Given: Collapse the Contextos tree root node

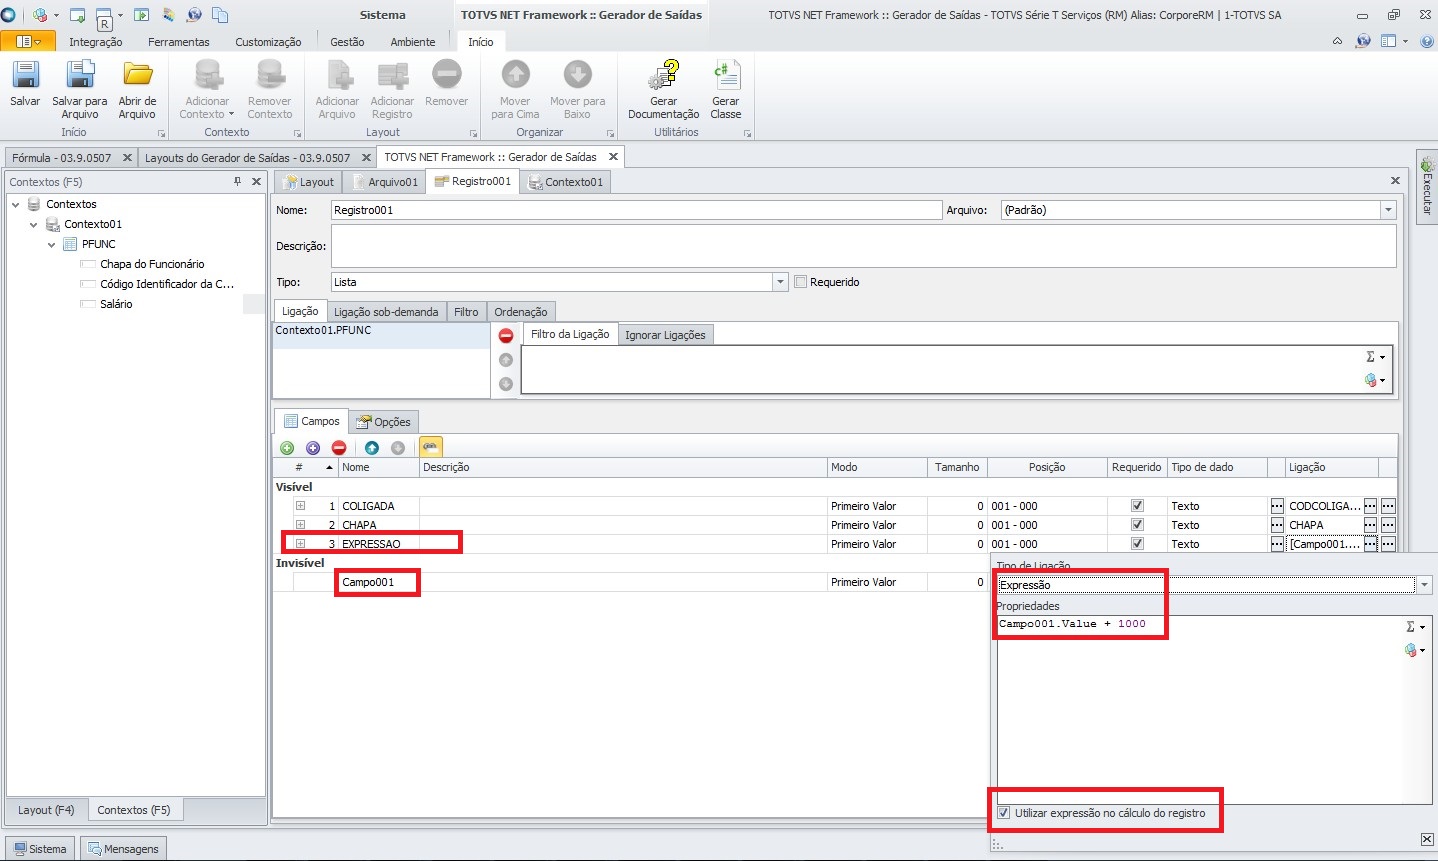Looking at the screenshot, I should [x=15, y=204].
